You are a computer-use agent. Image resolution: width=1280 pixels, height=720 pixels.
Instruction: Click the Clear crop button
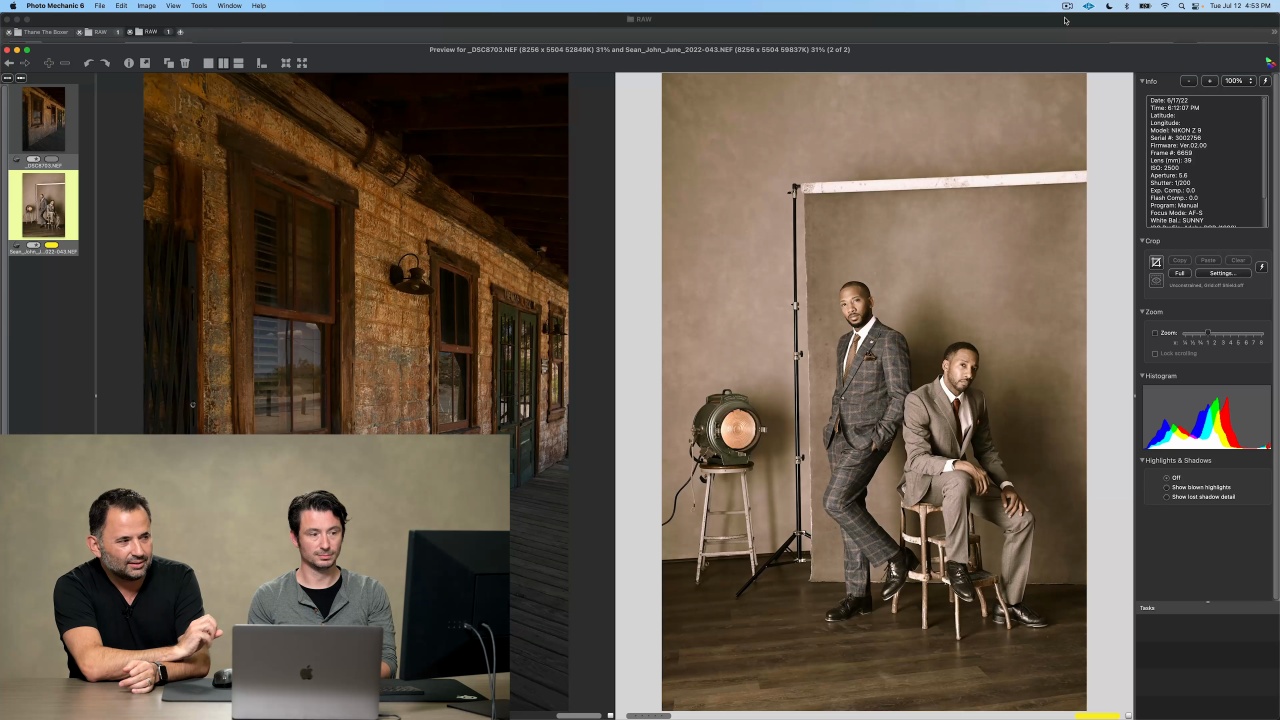tap(1238, 261)
